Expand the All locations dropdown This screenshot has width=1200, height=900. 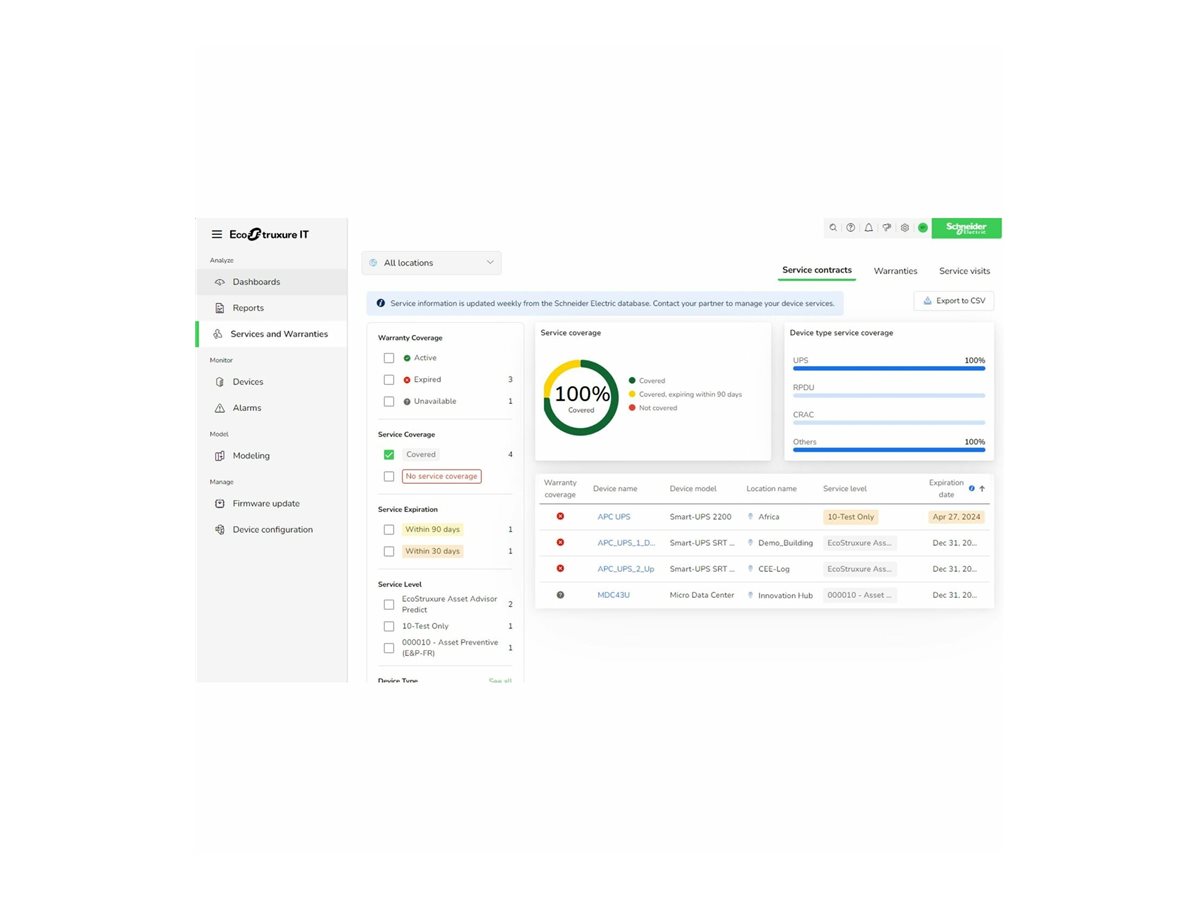[431, 263]
